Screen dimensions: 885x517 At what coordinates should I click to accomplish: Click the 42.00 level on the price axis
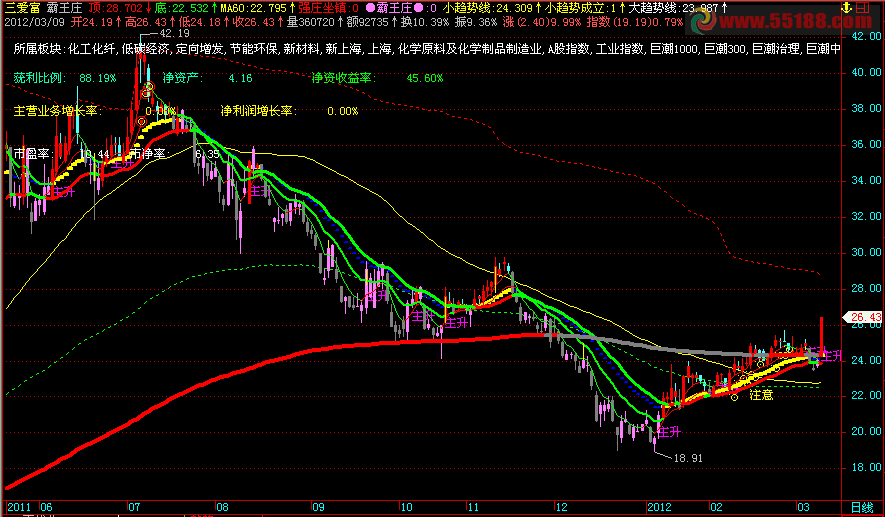tap(868, 36)
